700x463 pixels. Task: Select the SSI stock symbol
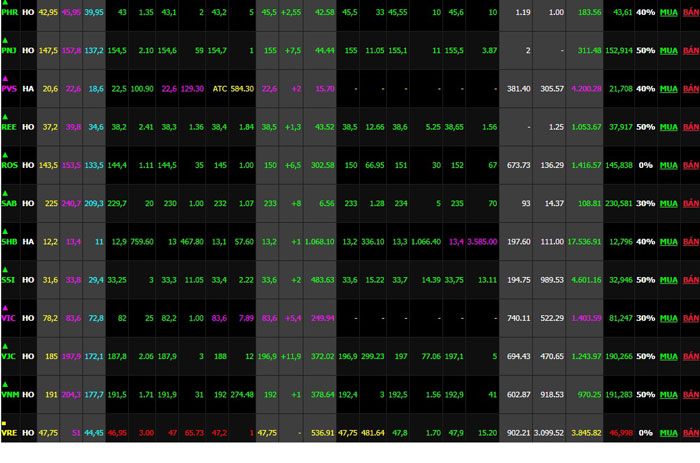coord(10,279)
